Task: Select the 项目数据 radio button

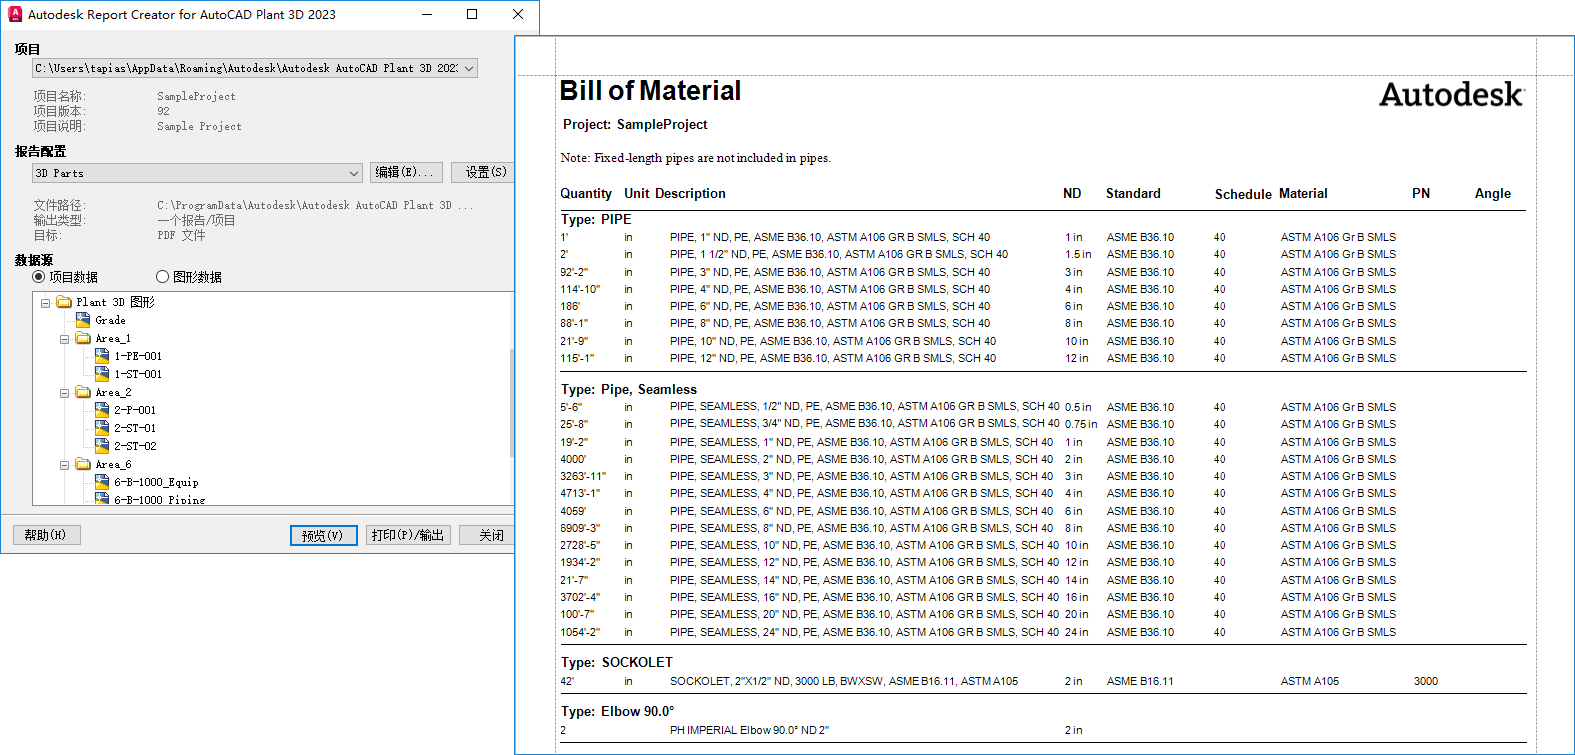Action: (39, 277)
